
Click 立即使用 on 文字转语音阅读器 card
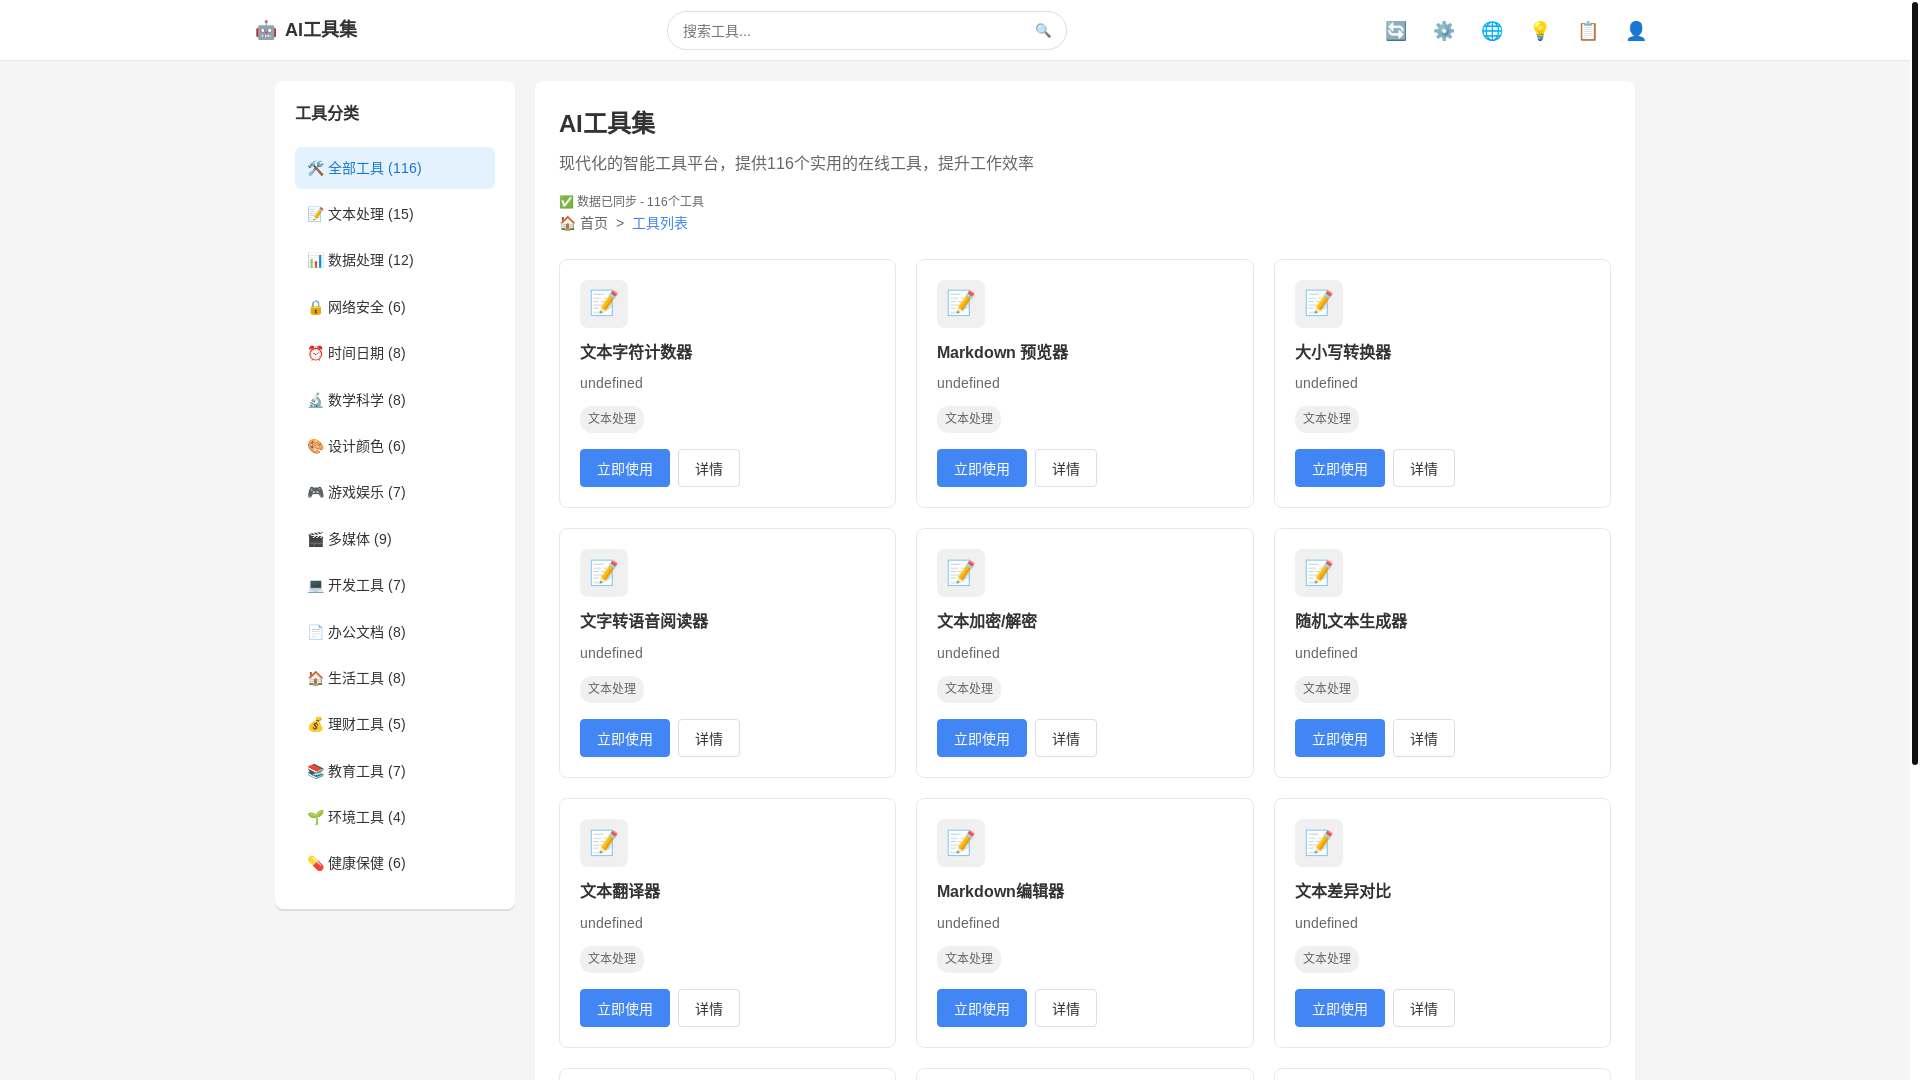pos(625,738)
